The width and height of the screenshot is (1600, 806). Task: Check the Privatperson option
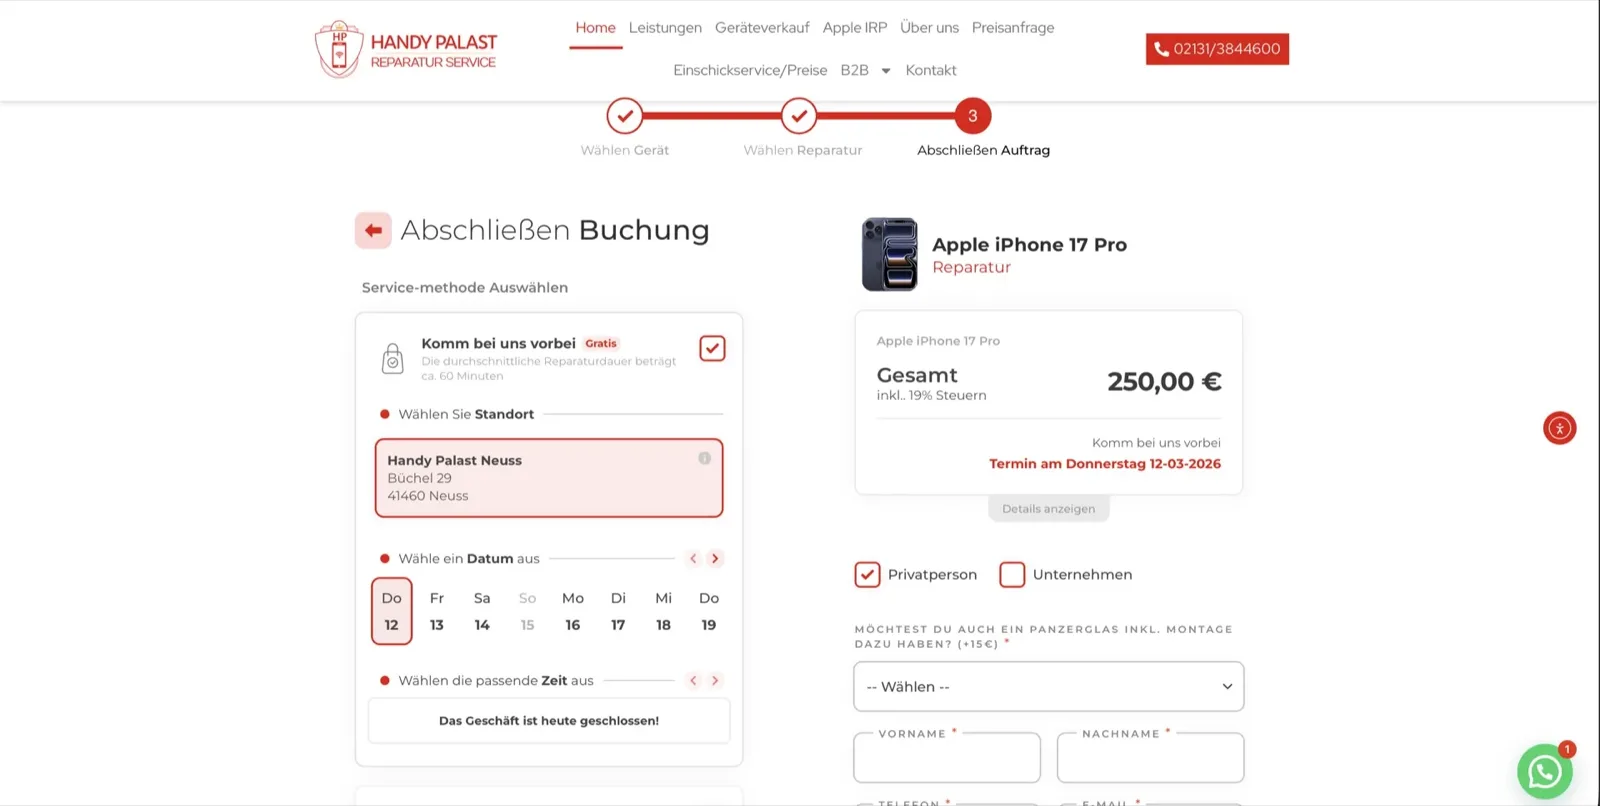[867, 575]
